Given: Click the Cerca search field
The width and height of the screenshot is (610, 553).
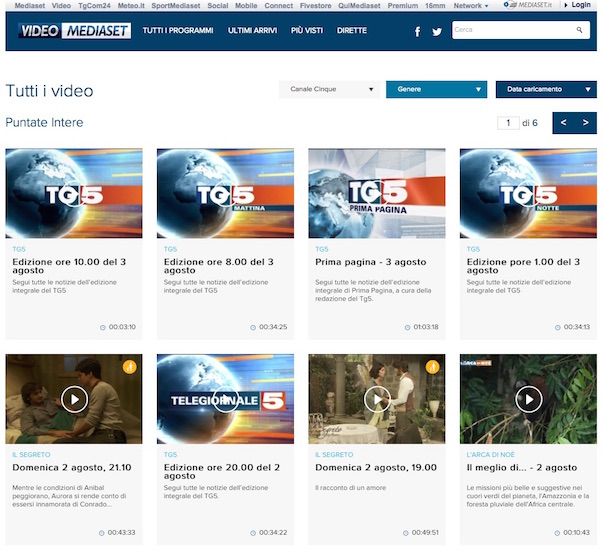Looking at the screenshot, I should pyautogui.click(x=521, y=30).
